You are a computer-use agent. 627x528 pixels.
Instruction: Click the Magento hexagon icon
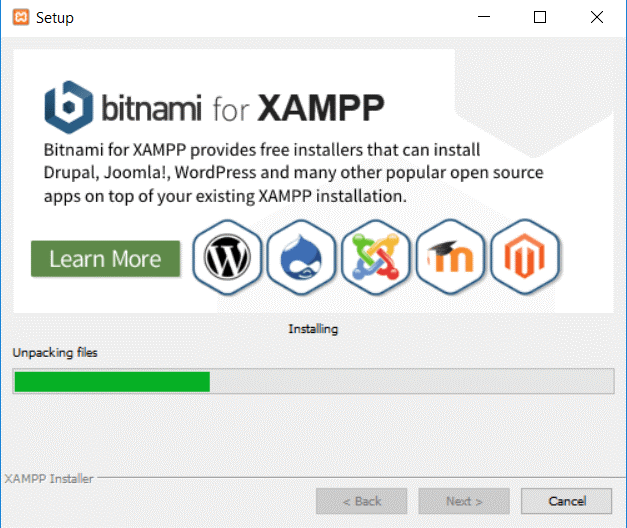[526, 258]
